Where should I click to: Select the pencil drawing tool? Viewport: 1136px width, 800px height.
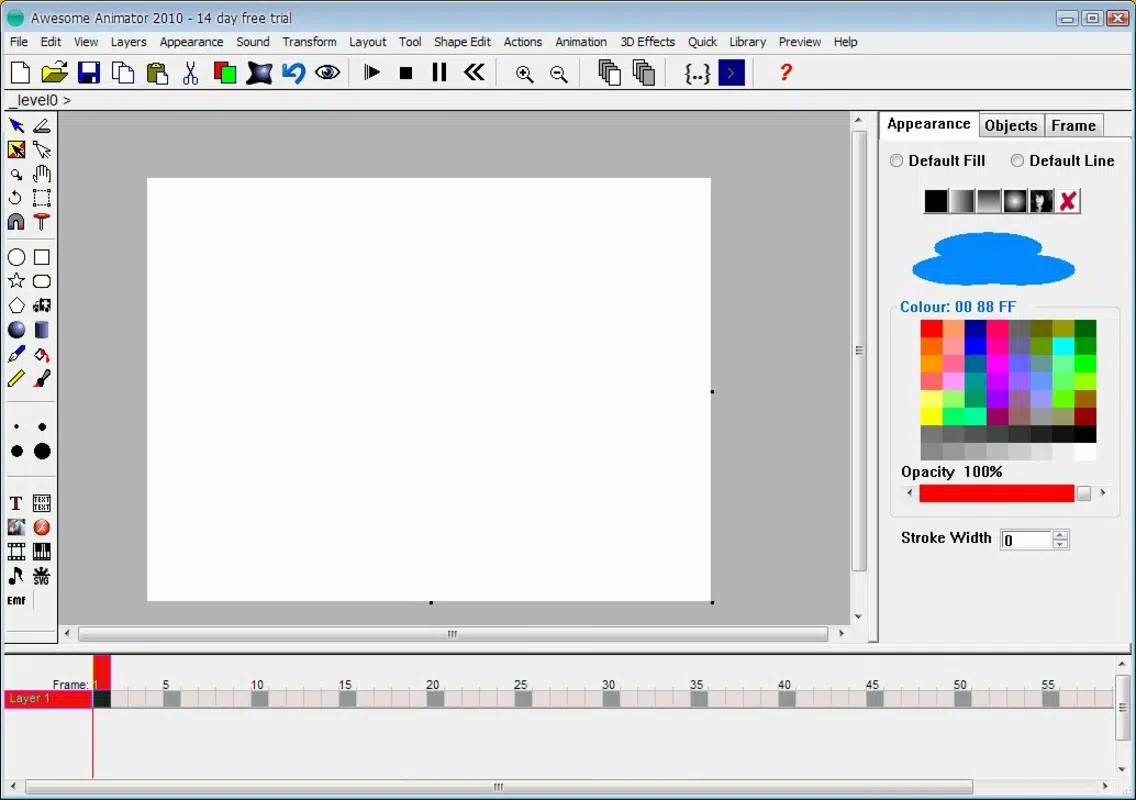[x=16, y=378]
